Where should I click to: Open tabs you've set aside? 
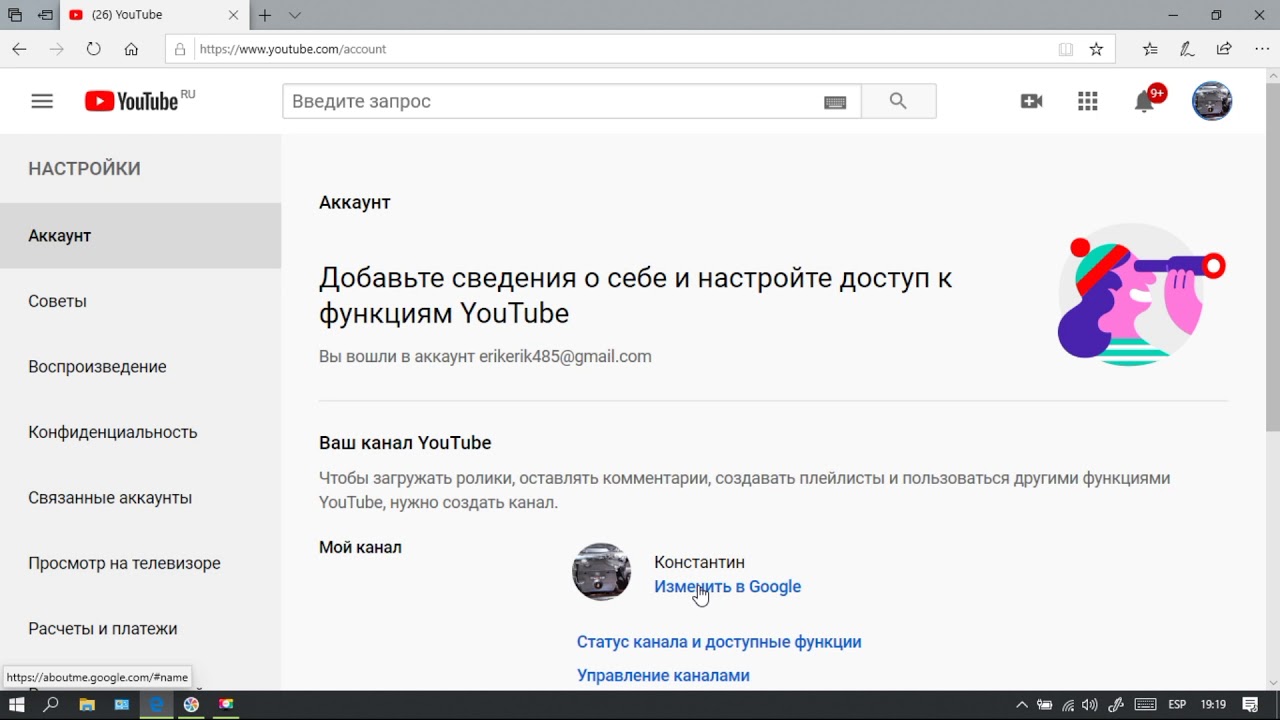pos(15,15)
